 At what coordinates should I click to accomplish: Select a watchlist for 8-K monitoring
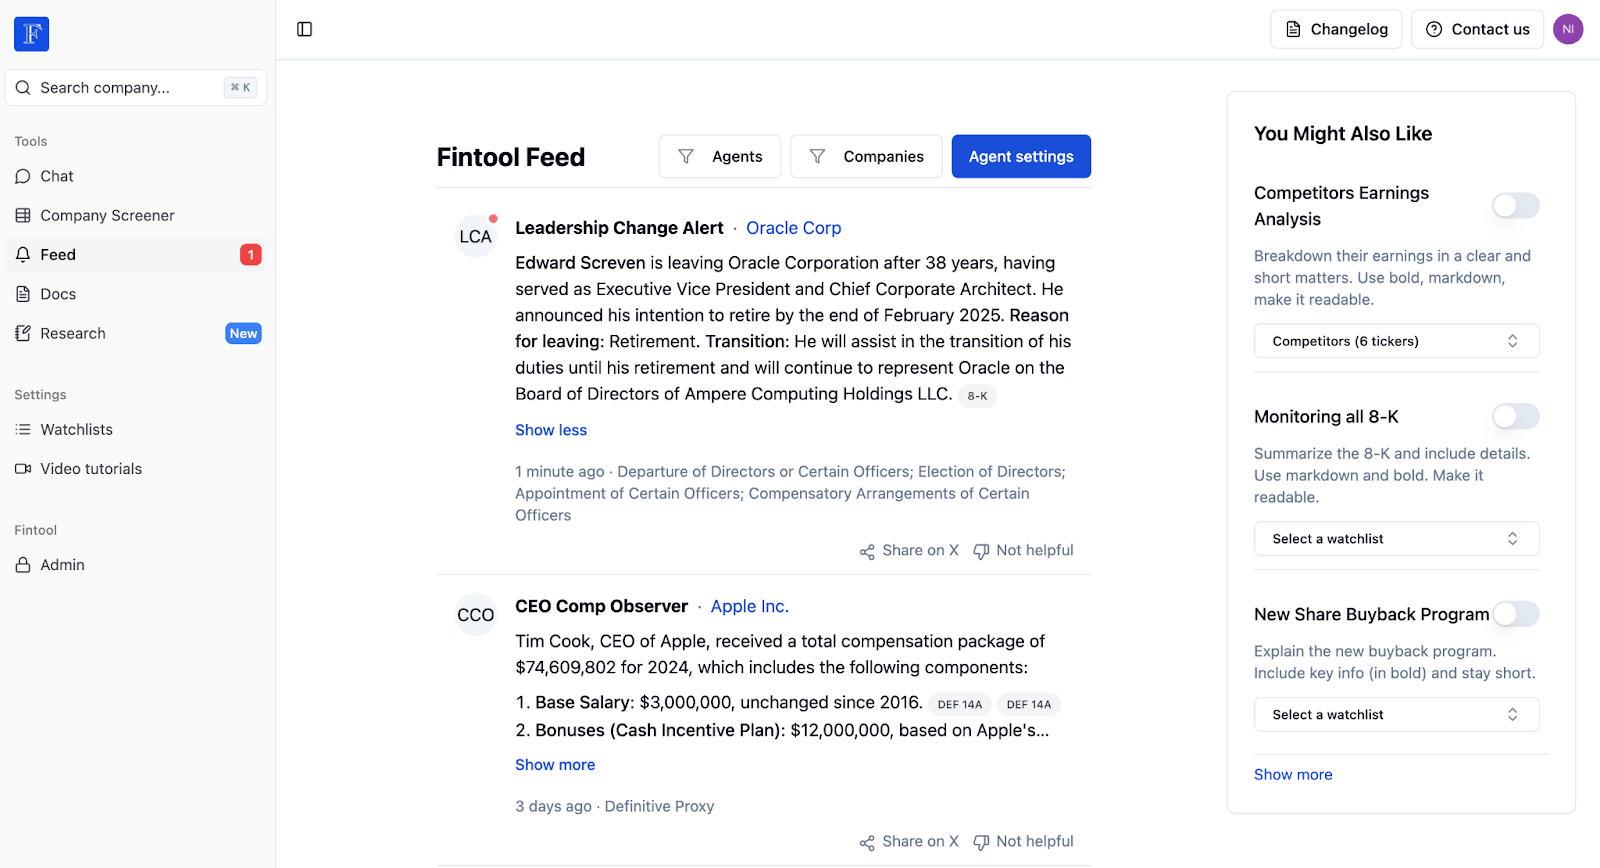pos(1396,538)
